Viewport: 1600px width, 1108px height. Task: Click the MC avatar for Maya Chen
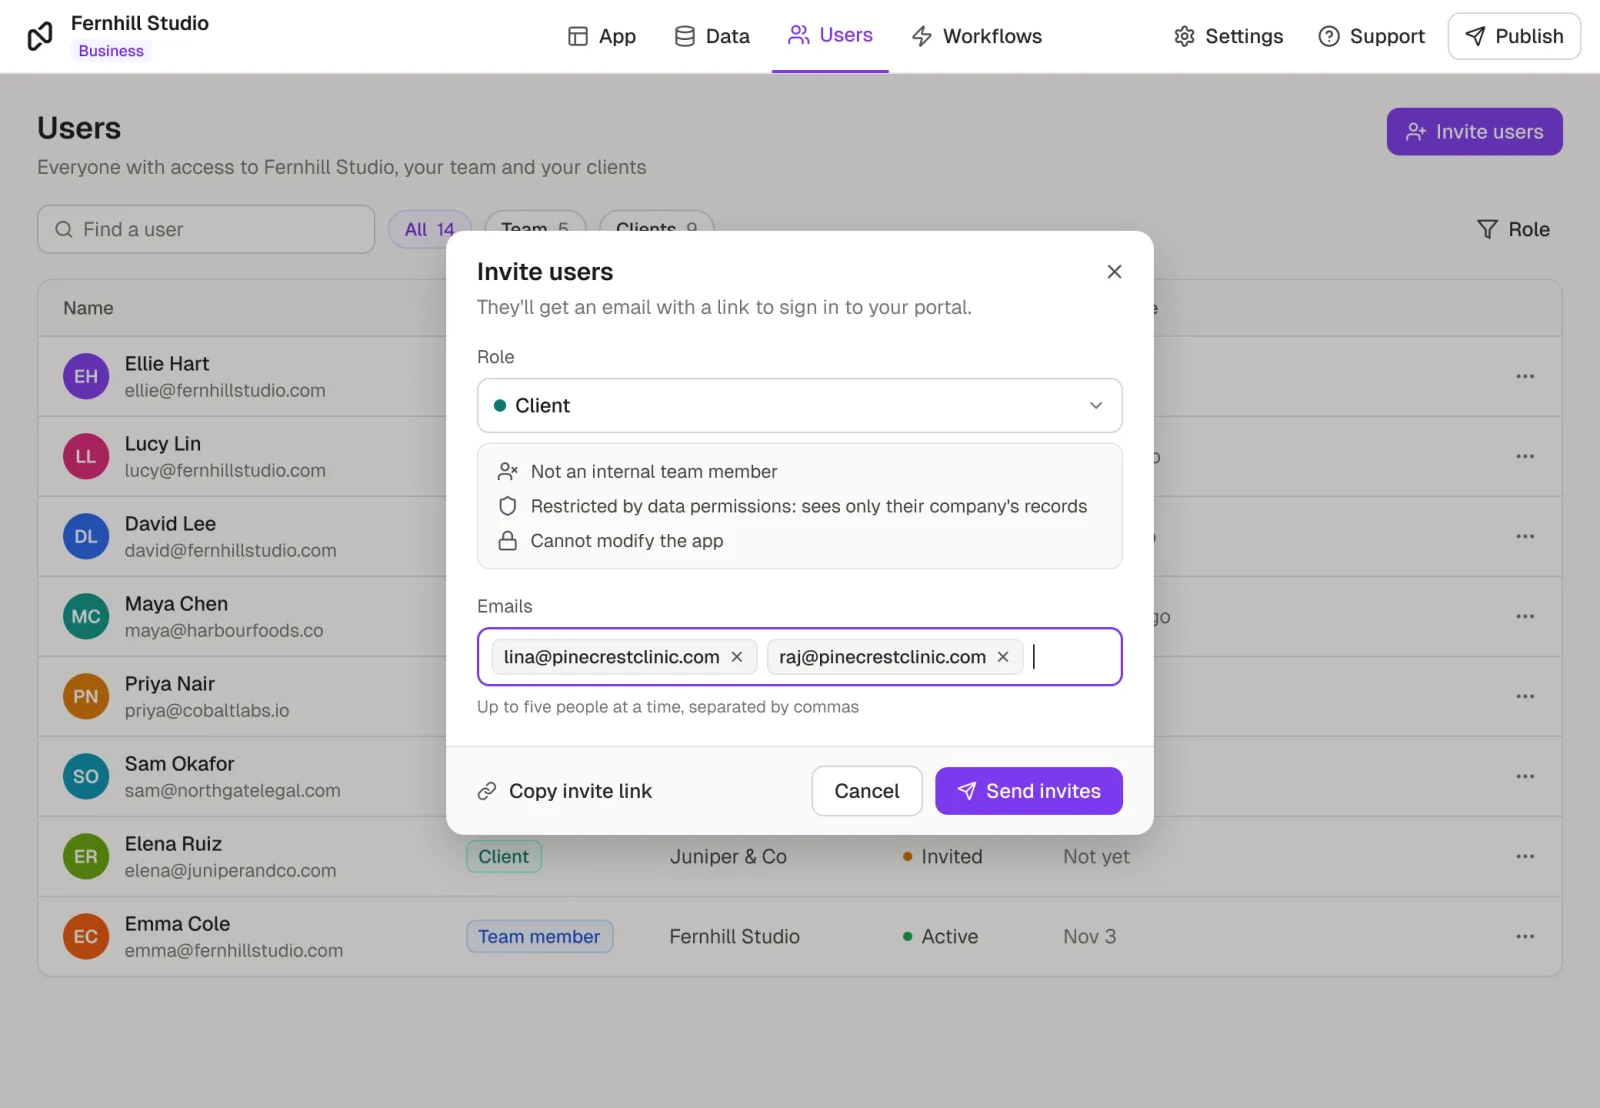coord(86,616)
